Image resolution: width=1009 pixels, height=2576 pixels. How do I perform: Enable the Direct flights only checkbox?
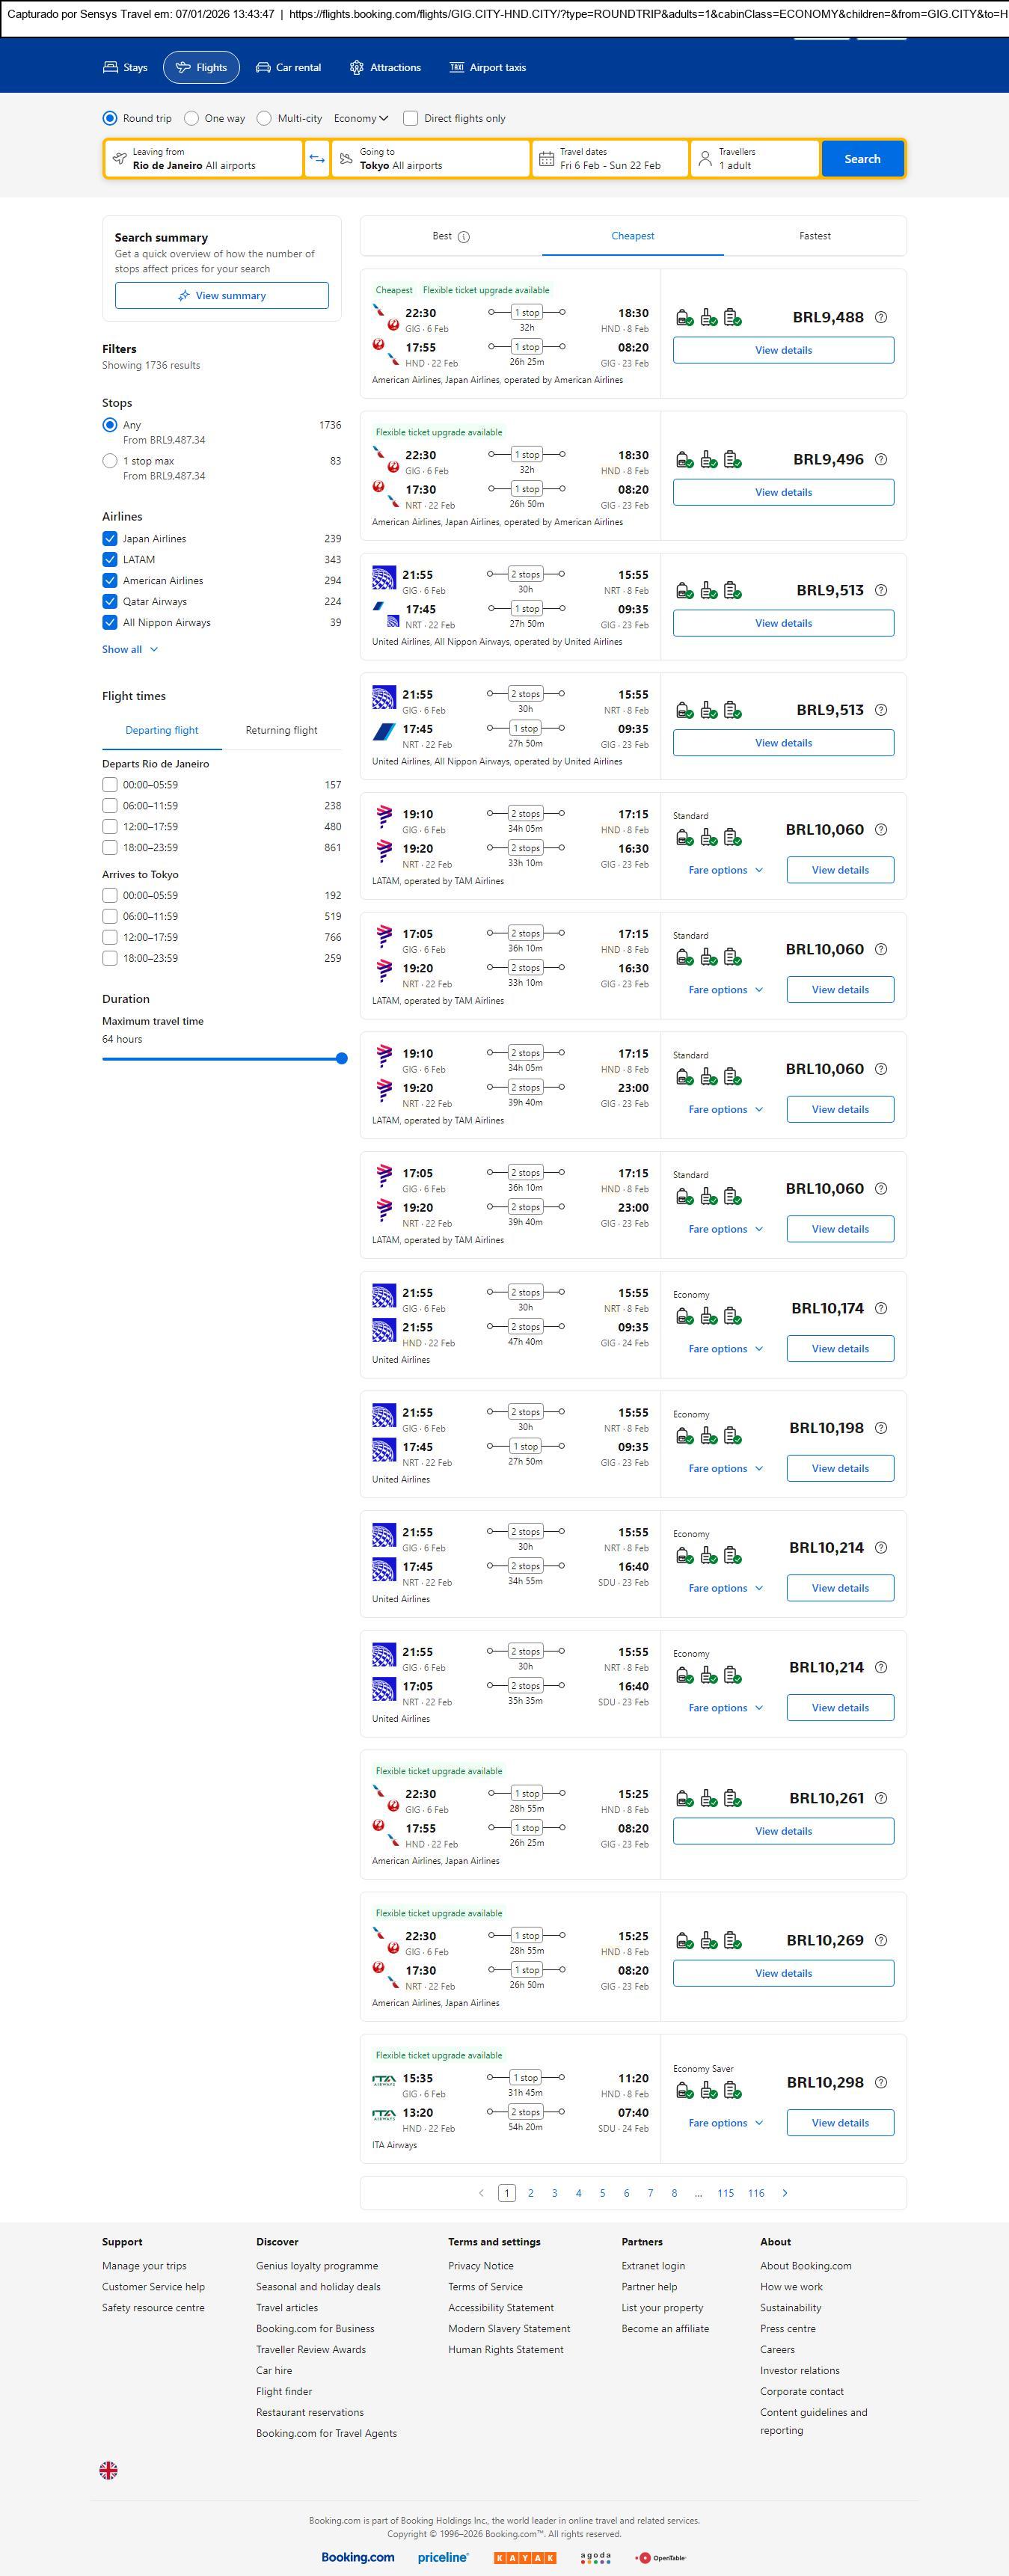point(410,118)
